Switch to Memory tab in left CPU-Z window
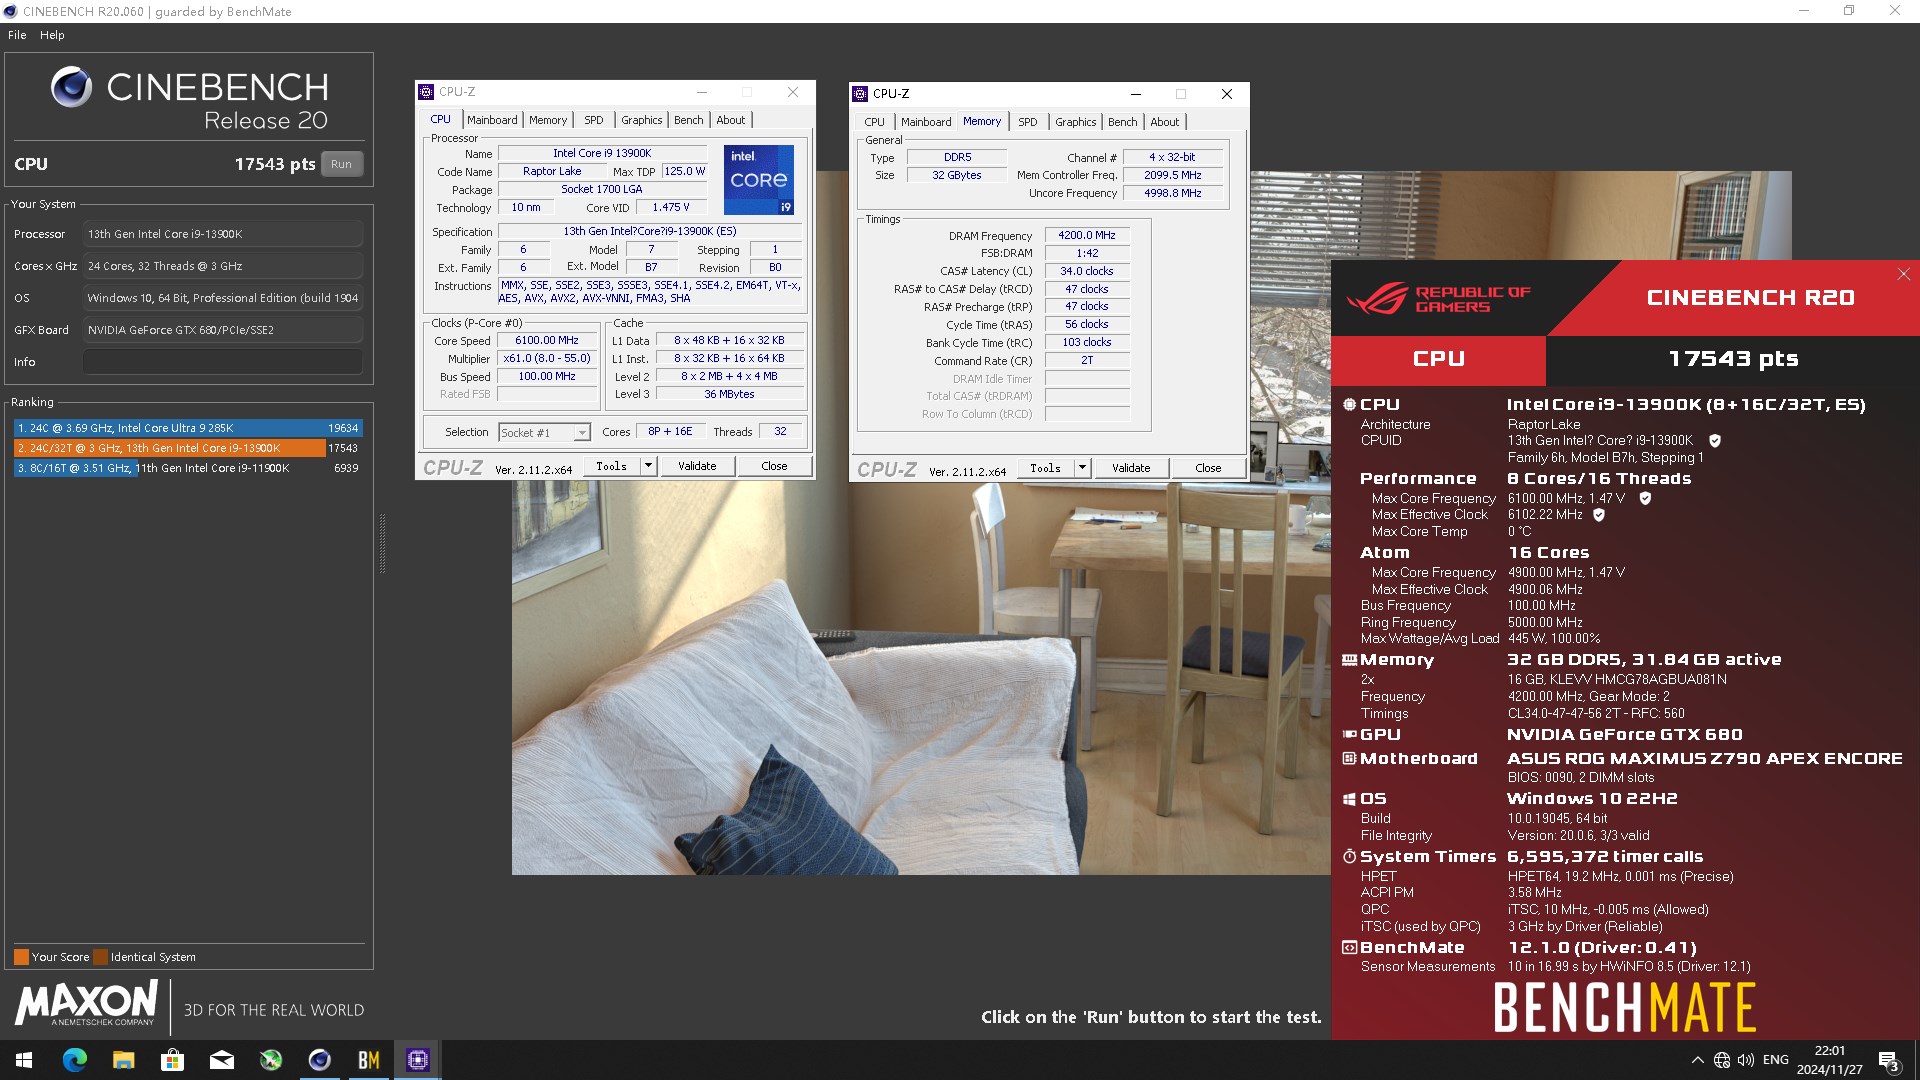This screenshot has height=1080, width=1920. (x=548, y=120)
